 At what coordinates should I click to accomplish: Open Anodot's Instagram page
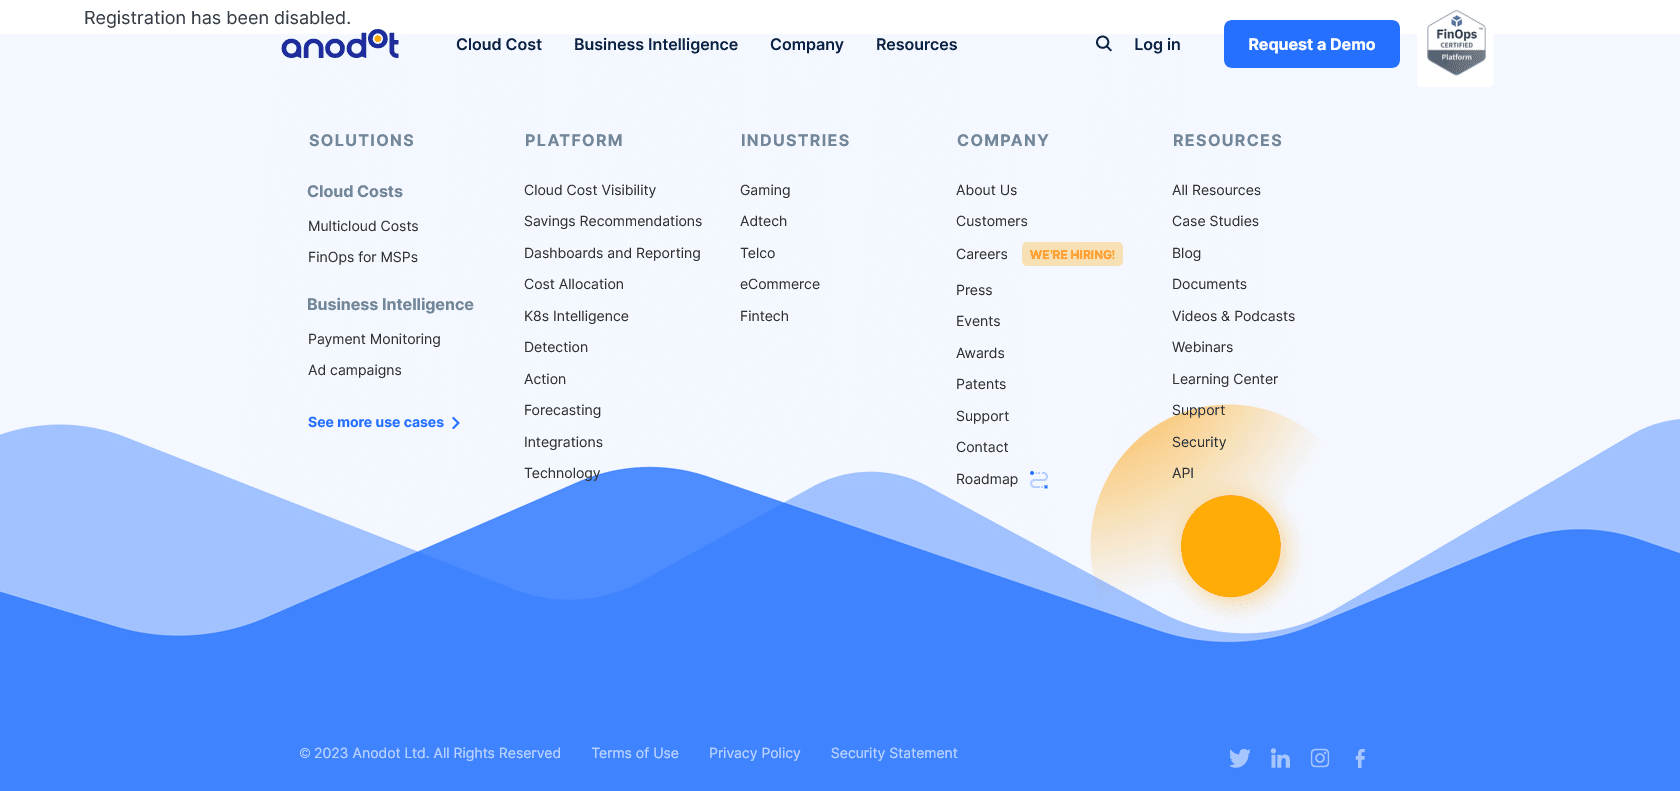click(x=1320, y=758)
